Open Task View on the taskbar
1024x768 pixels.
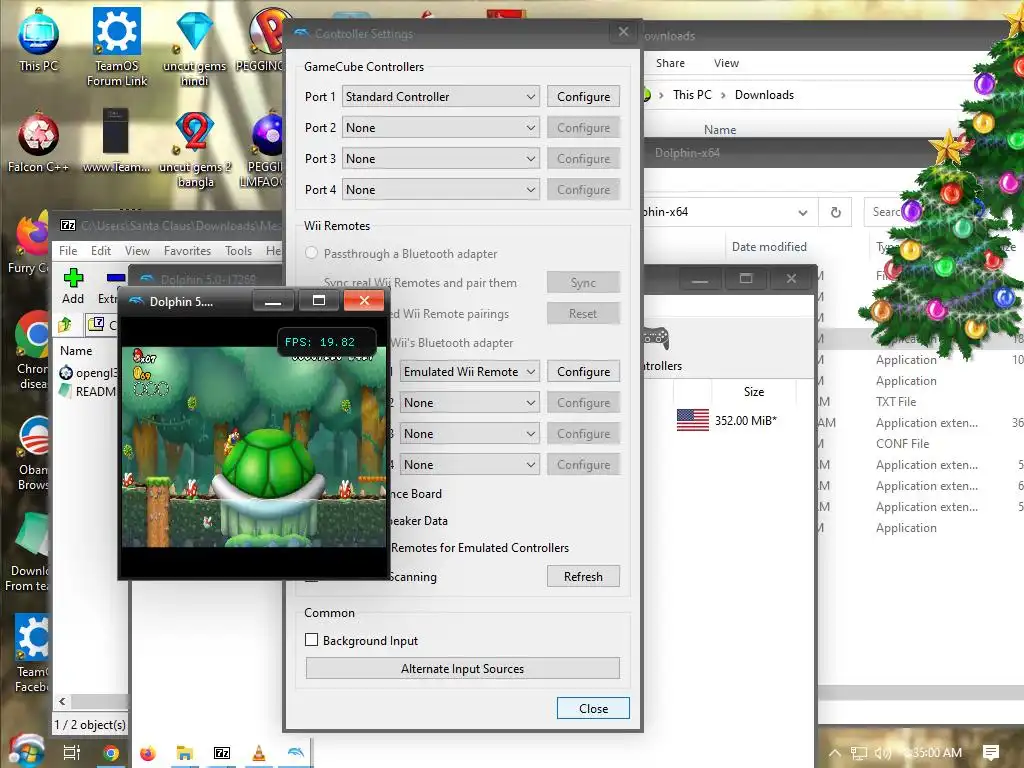(x=72, y=753)
